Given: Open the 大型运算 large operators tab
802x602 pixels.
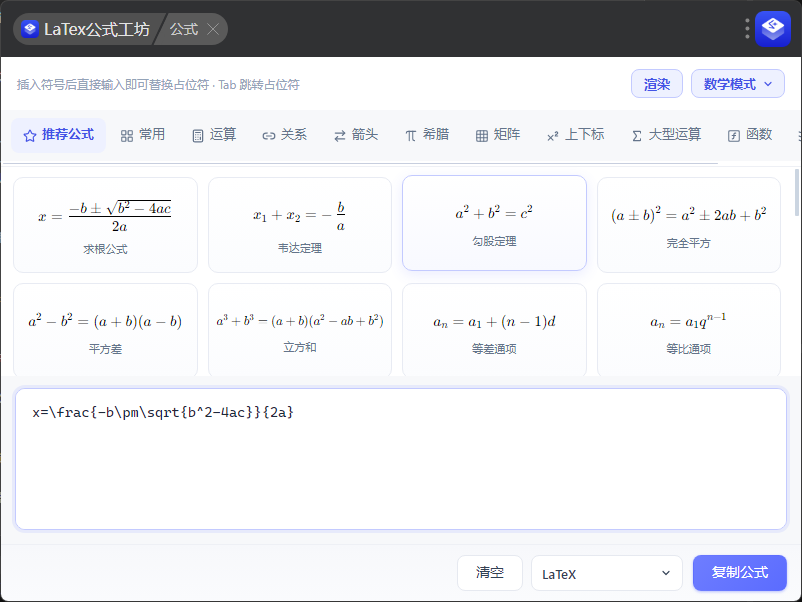Looking at the screenshot, I should pyautogui.click(x=666, y=135).
